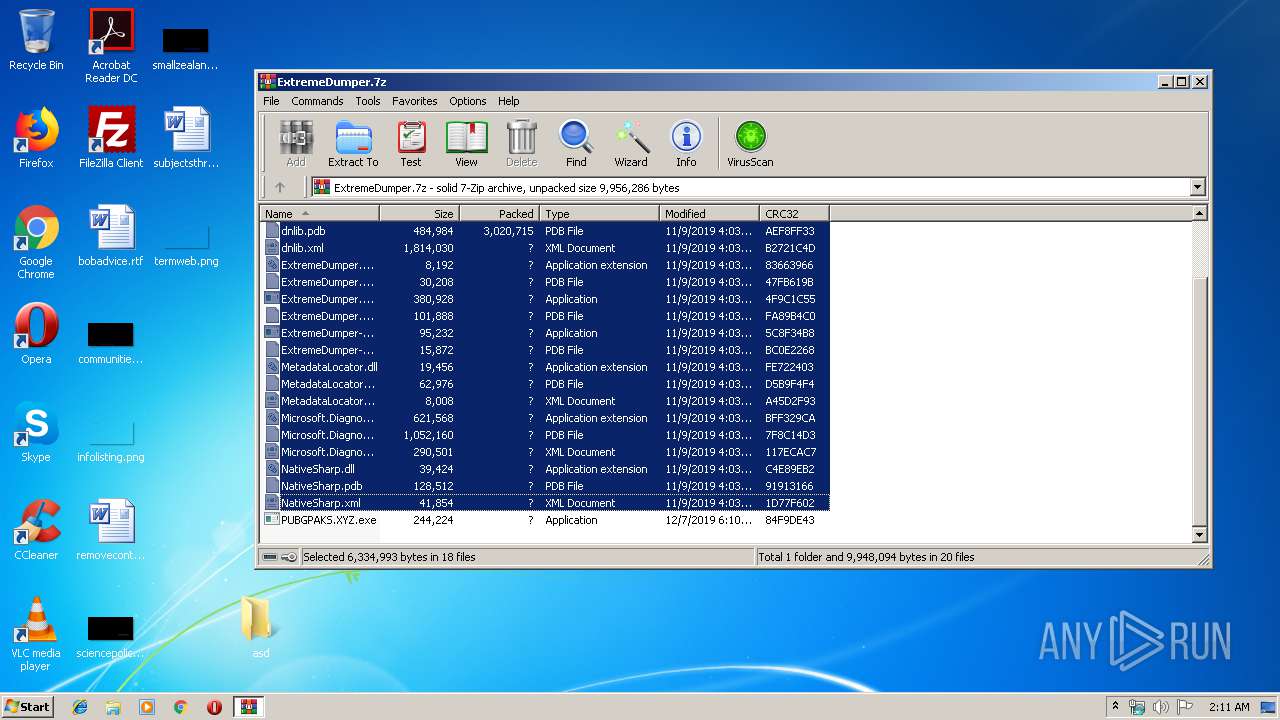Sort by the Packed column header

(x=500, y=213)
